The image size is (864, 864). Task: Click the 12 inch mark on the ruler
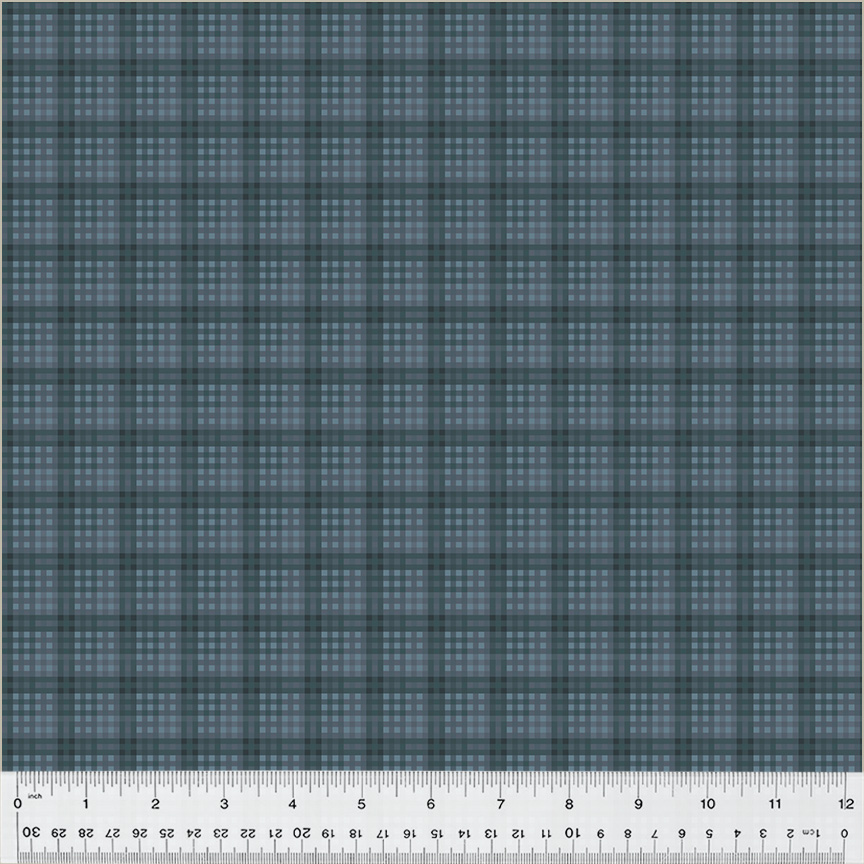pos(846,803)
